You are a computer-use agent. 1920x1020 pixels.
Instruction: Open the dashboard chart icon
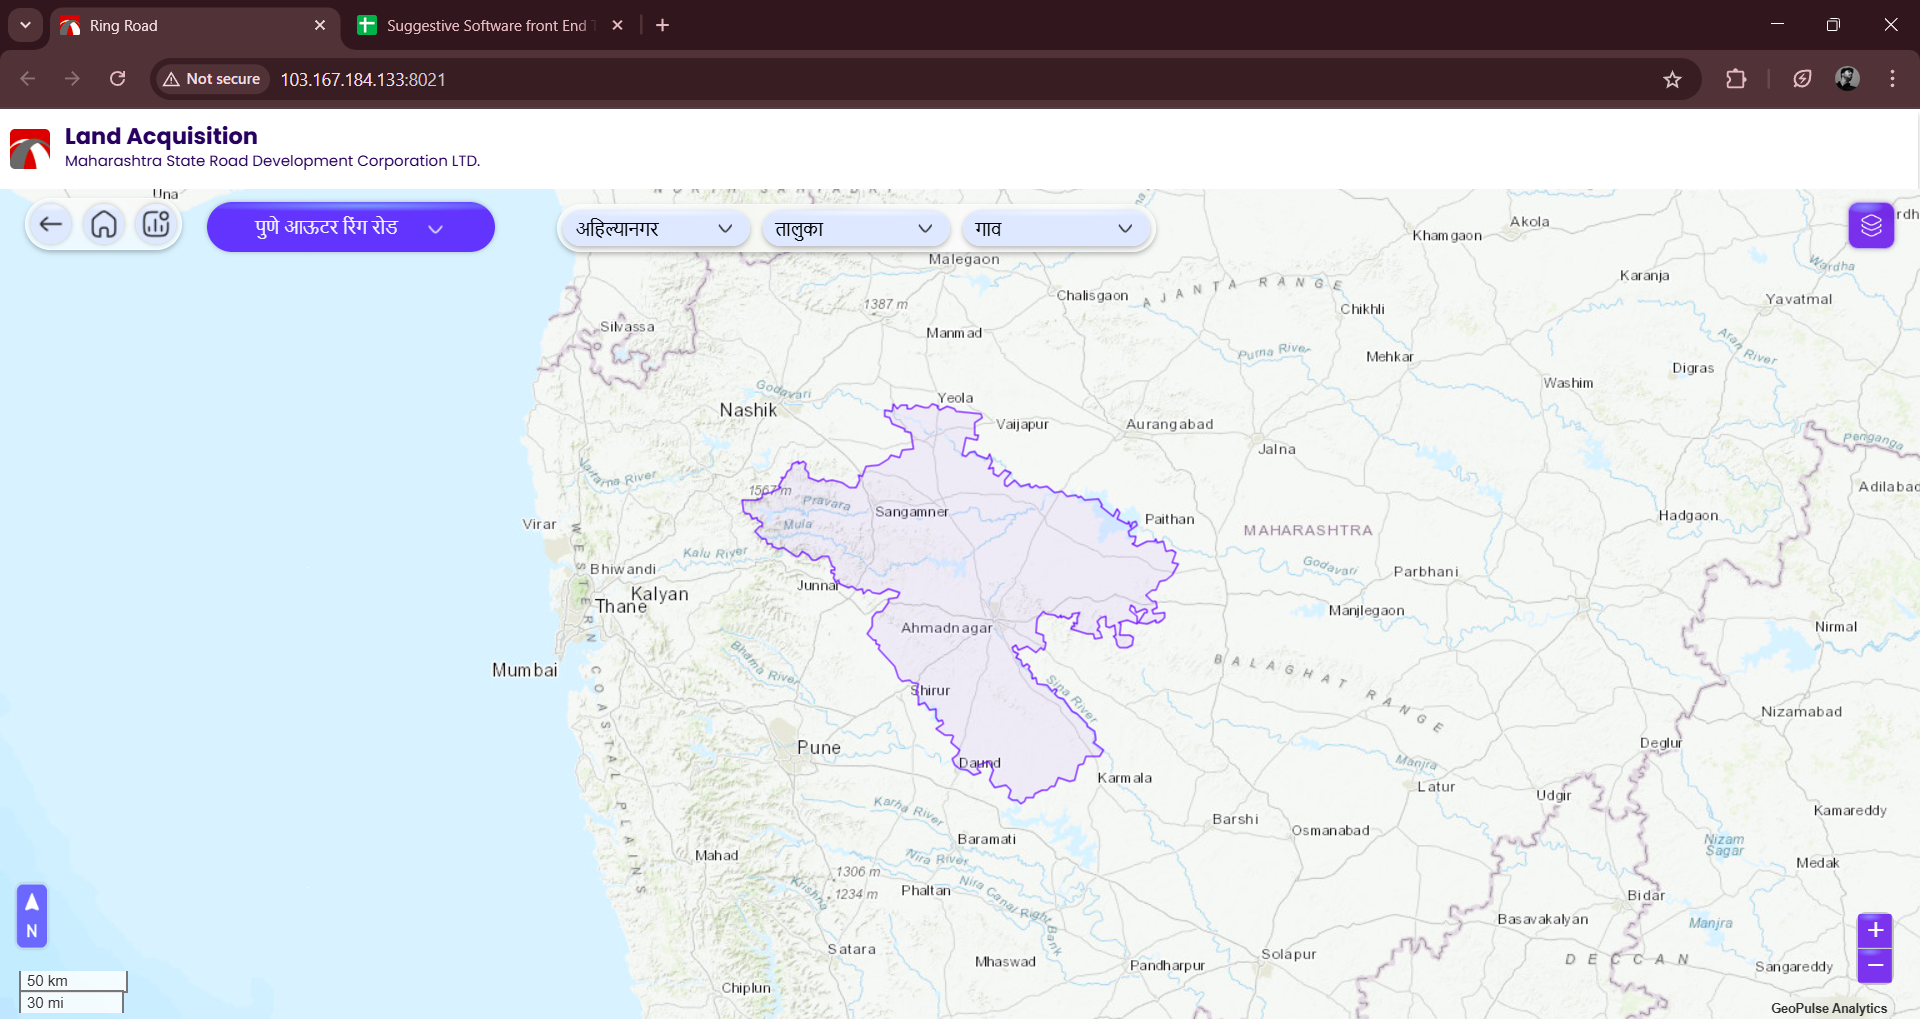point(156,225)
